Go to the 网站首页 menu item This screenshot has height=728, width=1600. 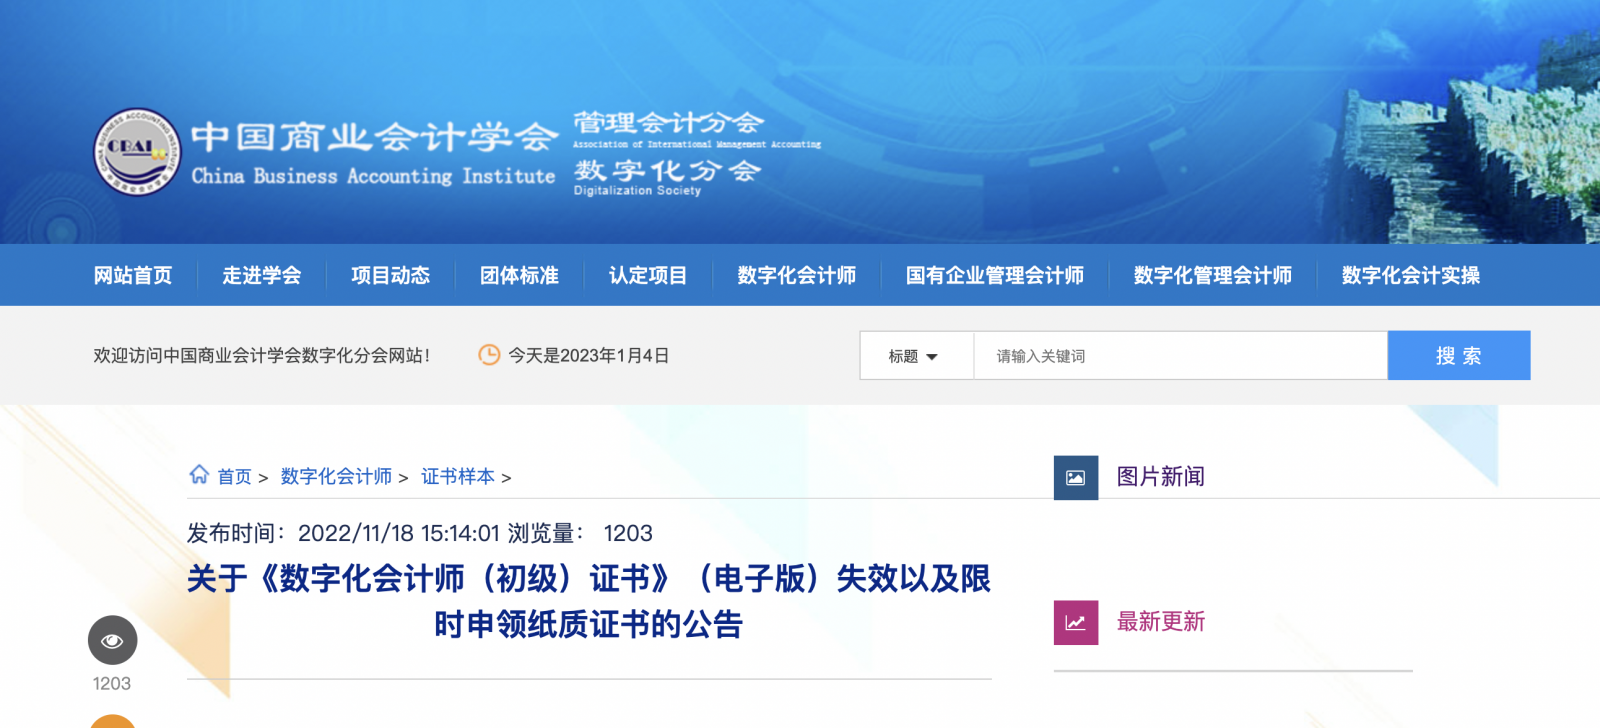pos(133,275)
